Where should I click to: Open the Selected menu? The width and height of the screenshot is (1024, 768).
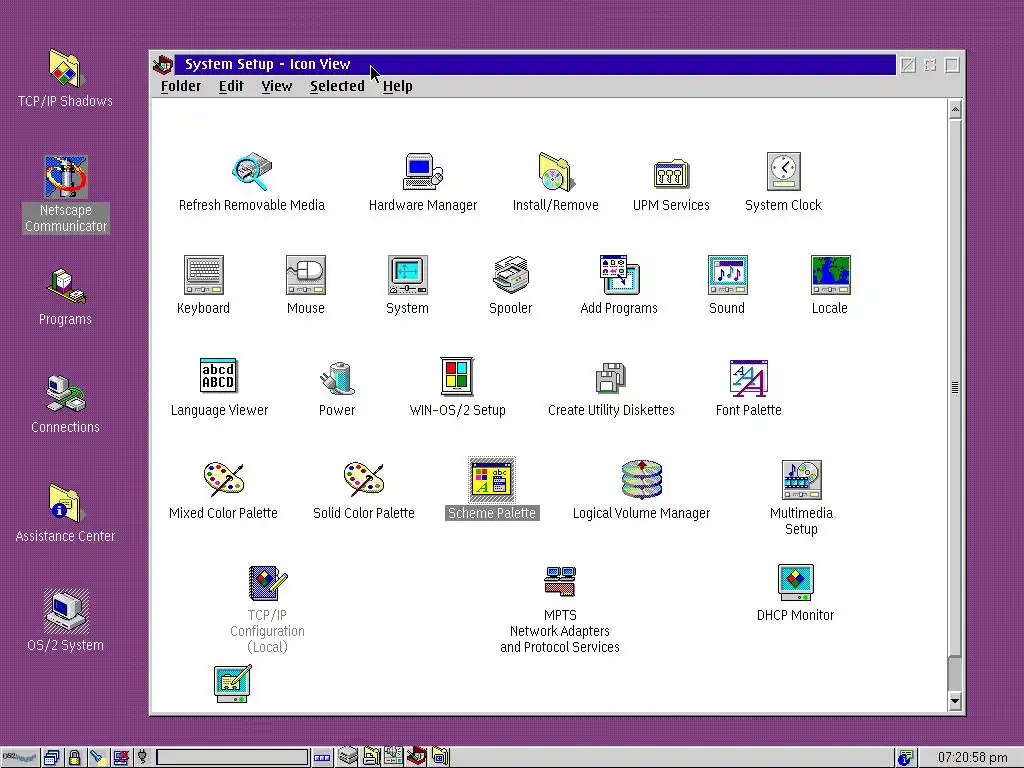point(337,86)
